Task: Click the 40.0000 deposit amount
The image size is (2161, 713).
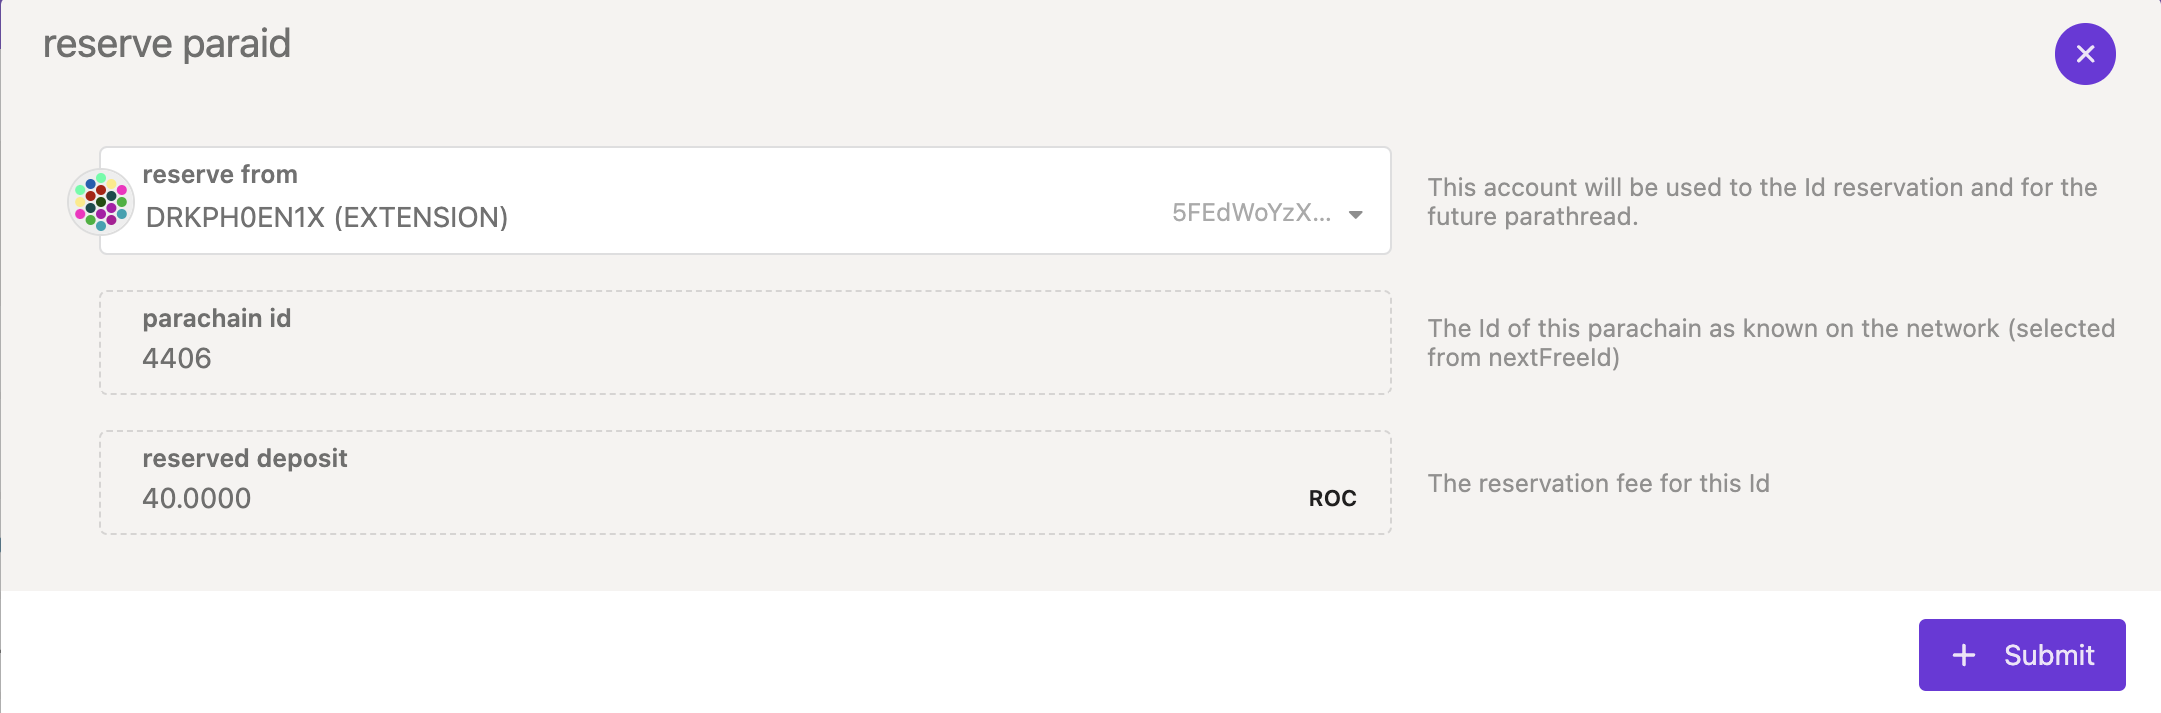Action: (x=197, y=498)
